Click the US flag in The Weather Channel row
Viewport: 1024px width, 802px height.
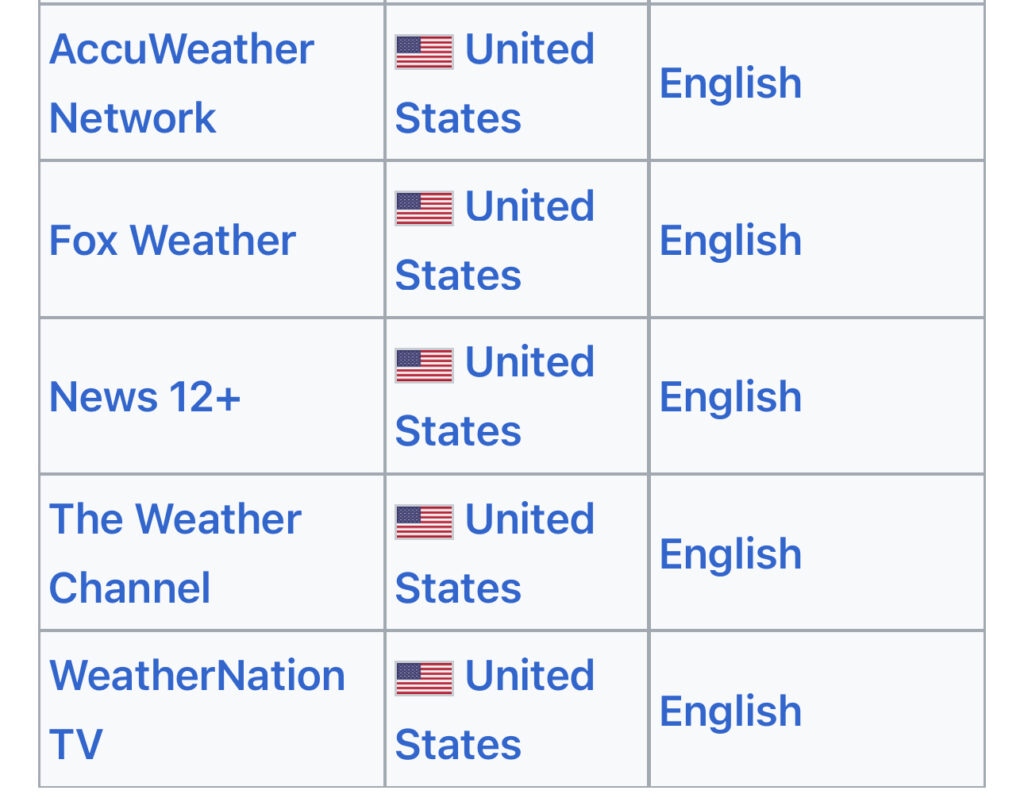tap(424, 522)
